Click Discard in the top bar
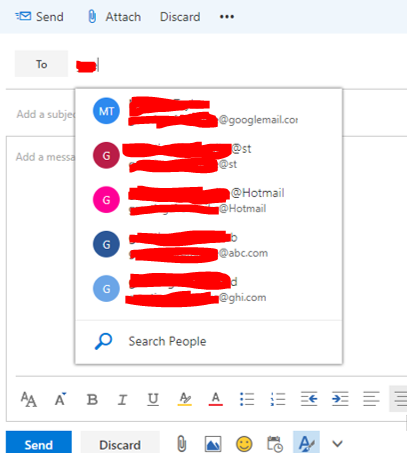 [180, 17]
